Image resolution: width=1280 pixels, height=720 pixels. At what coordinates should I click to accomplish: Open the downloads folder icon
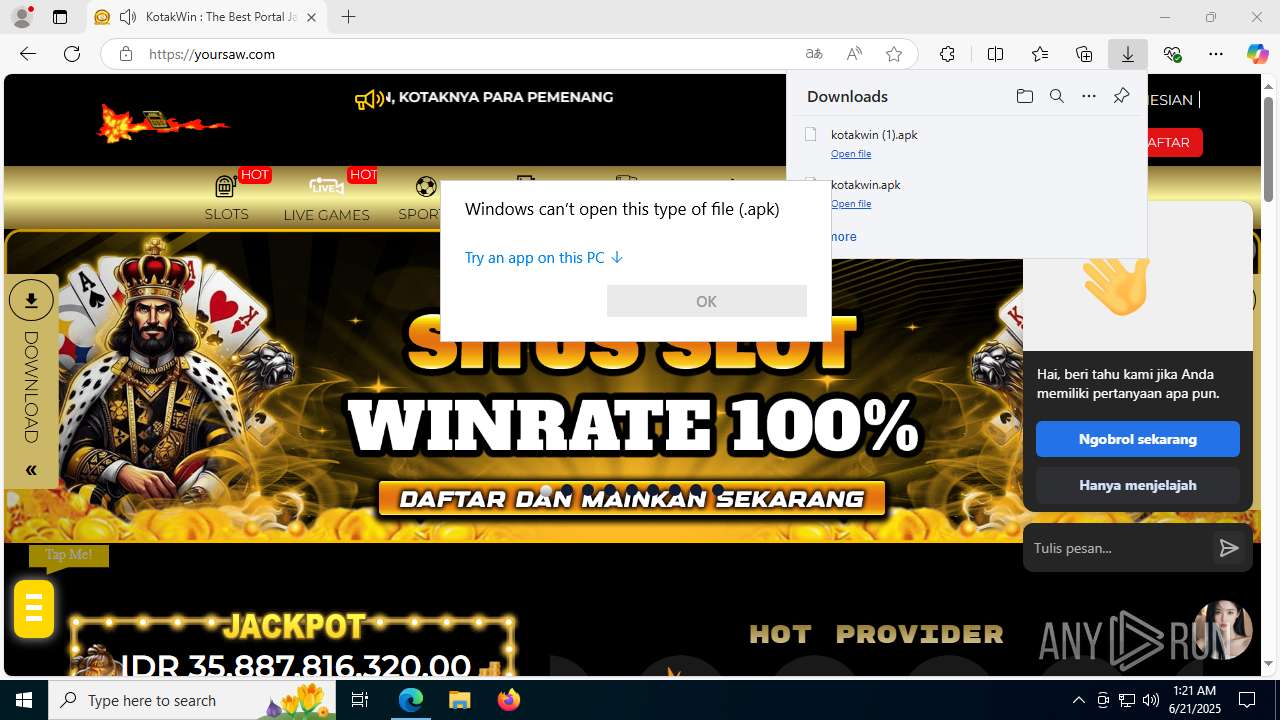[1024, 96]
